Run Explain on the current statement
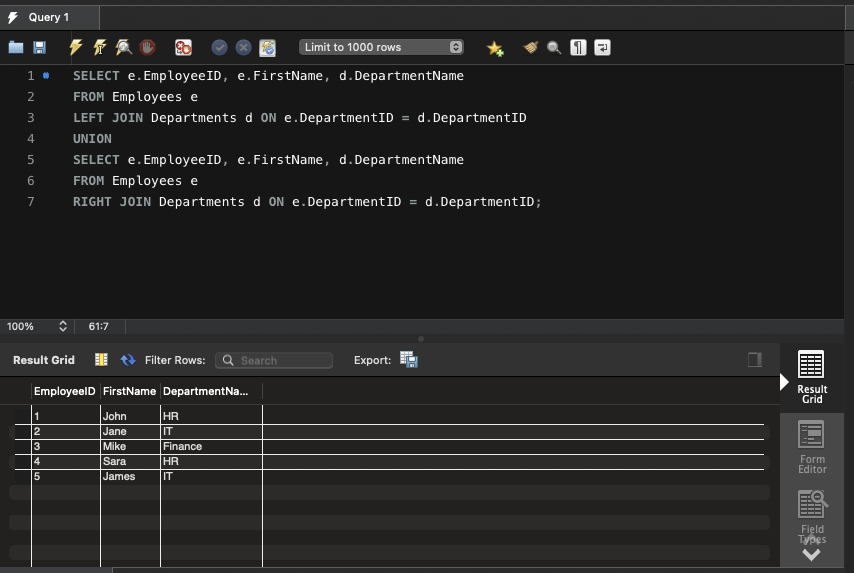This screenshot has width=854, height=573. pyautogui.click(x=124, y=47)
